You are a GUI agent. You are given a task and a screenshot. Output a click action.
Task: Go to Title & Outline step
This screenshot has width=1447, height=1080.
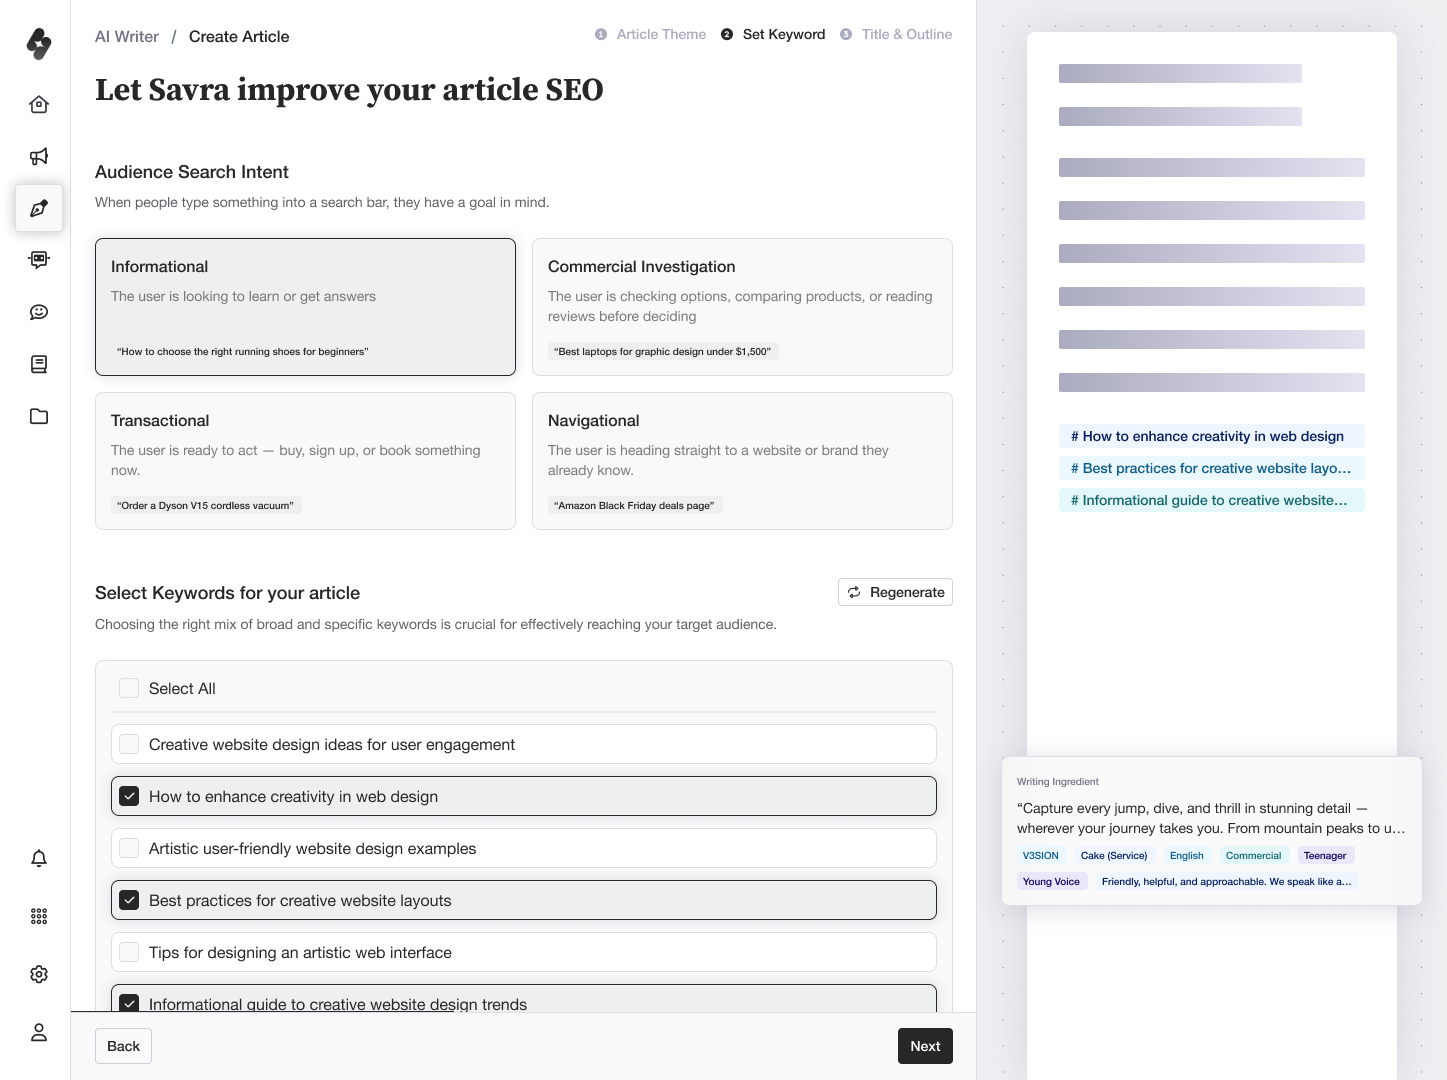point(896,34)
